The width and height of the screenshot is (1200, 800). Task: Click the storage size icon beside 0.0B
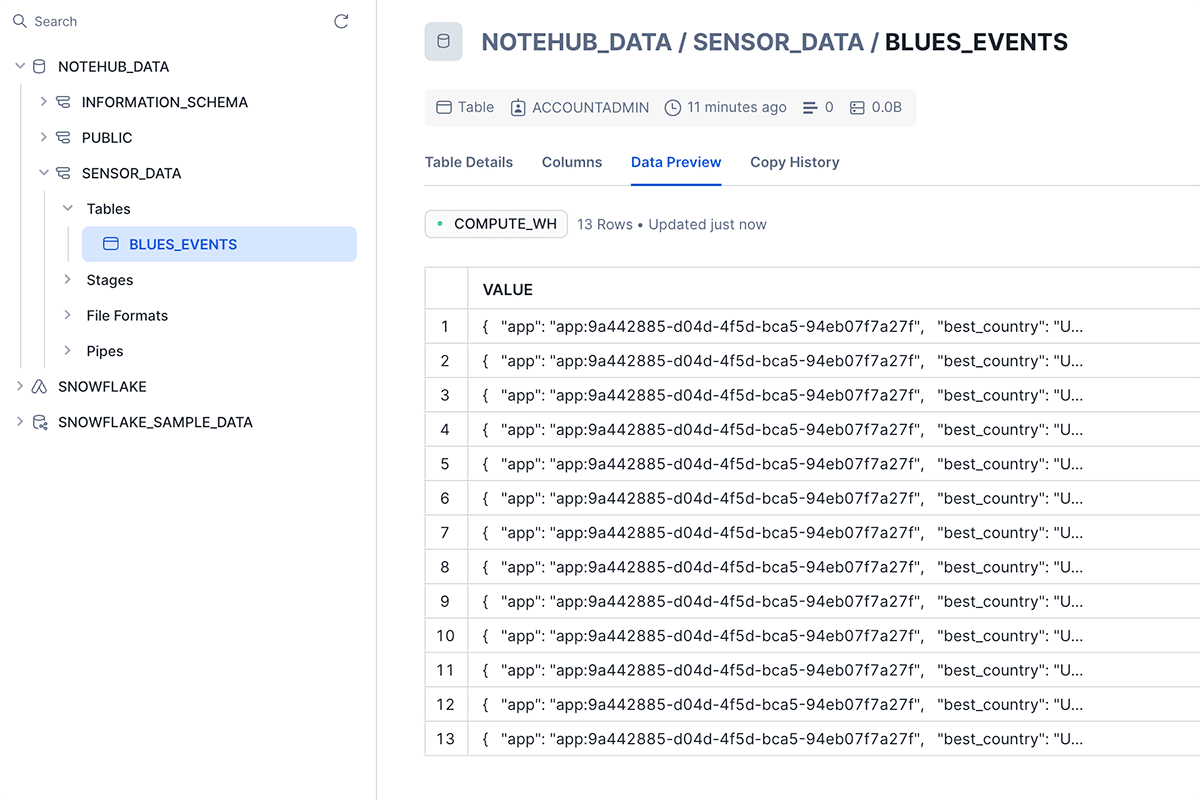point(857,107)
